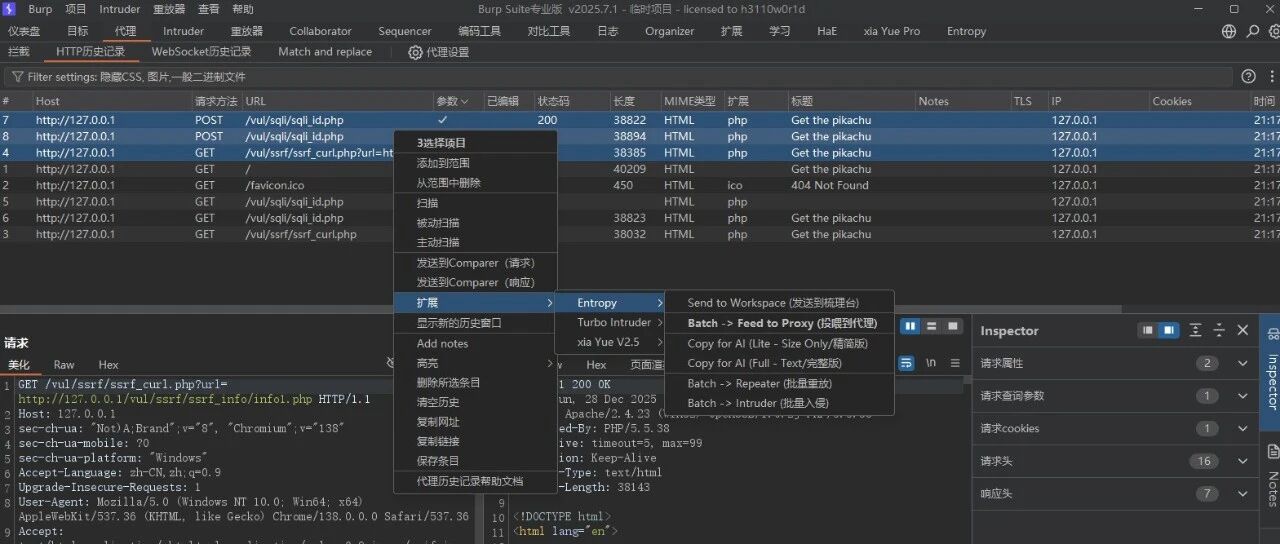This screenshot has width=1280, height=544.
Task: Close the Inspector panel with X
Action: click(1243, 330)
